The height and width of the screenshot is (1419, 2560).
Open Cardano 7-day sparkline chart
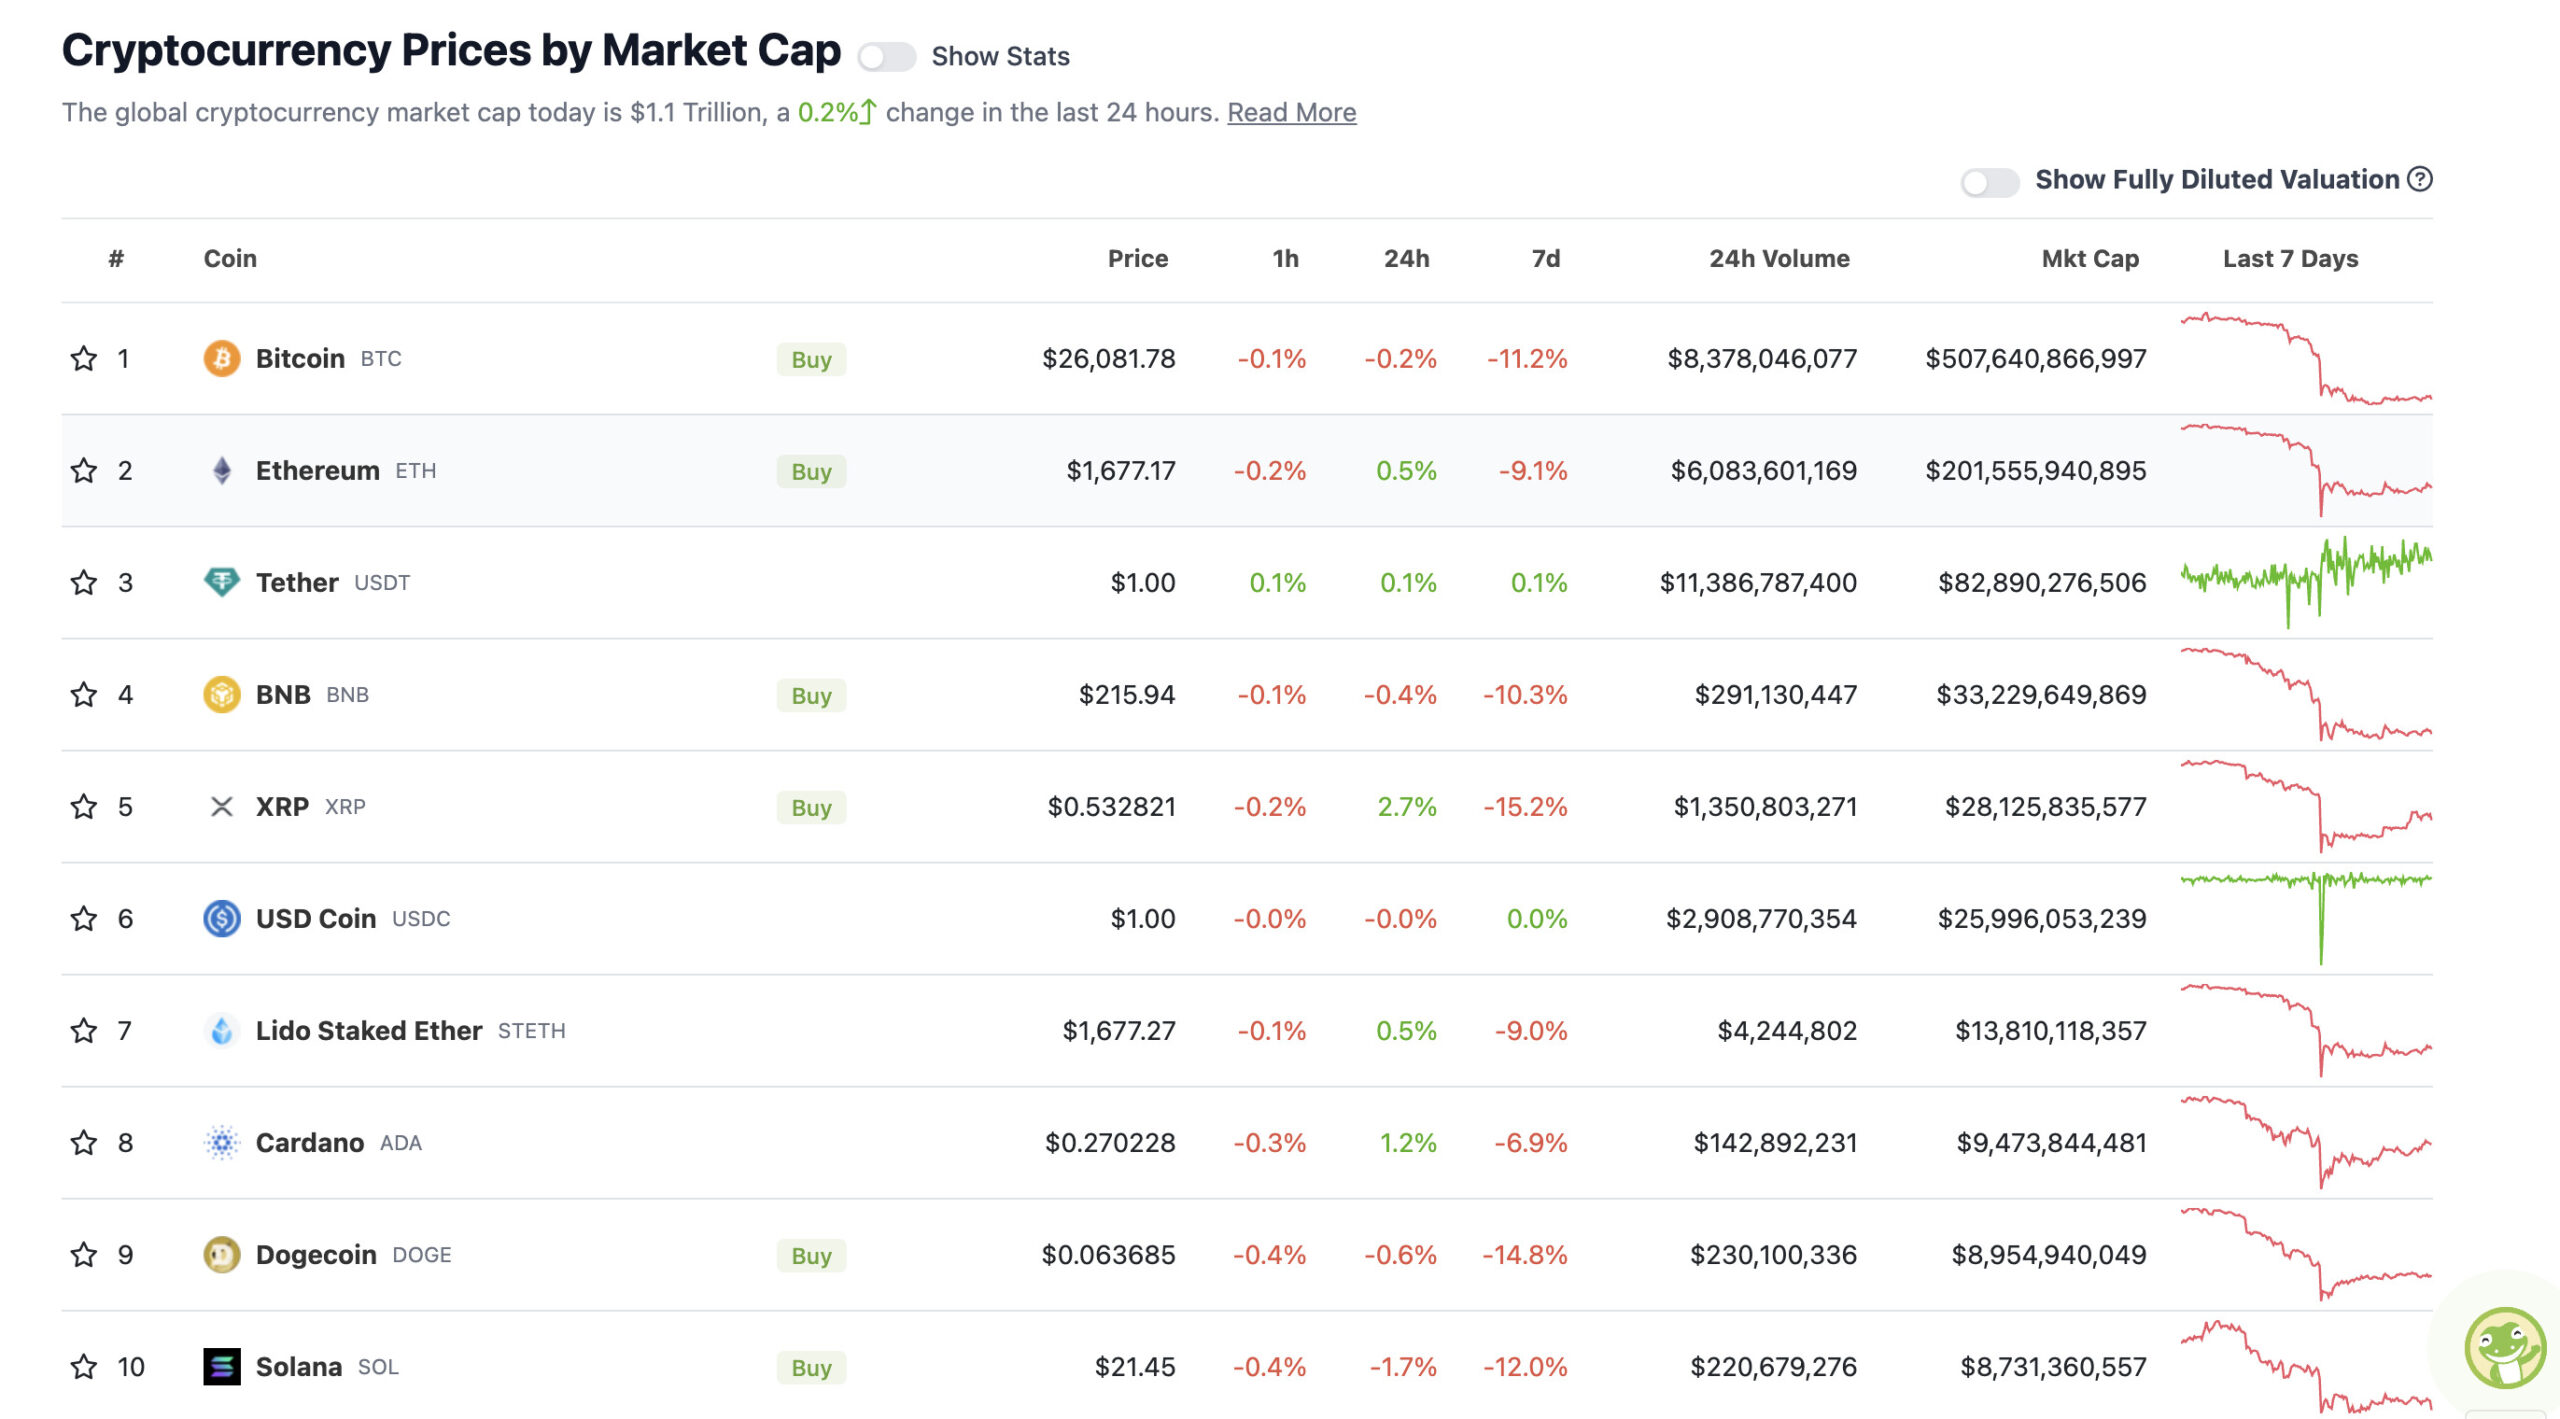point(2306,1142)
